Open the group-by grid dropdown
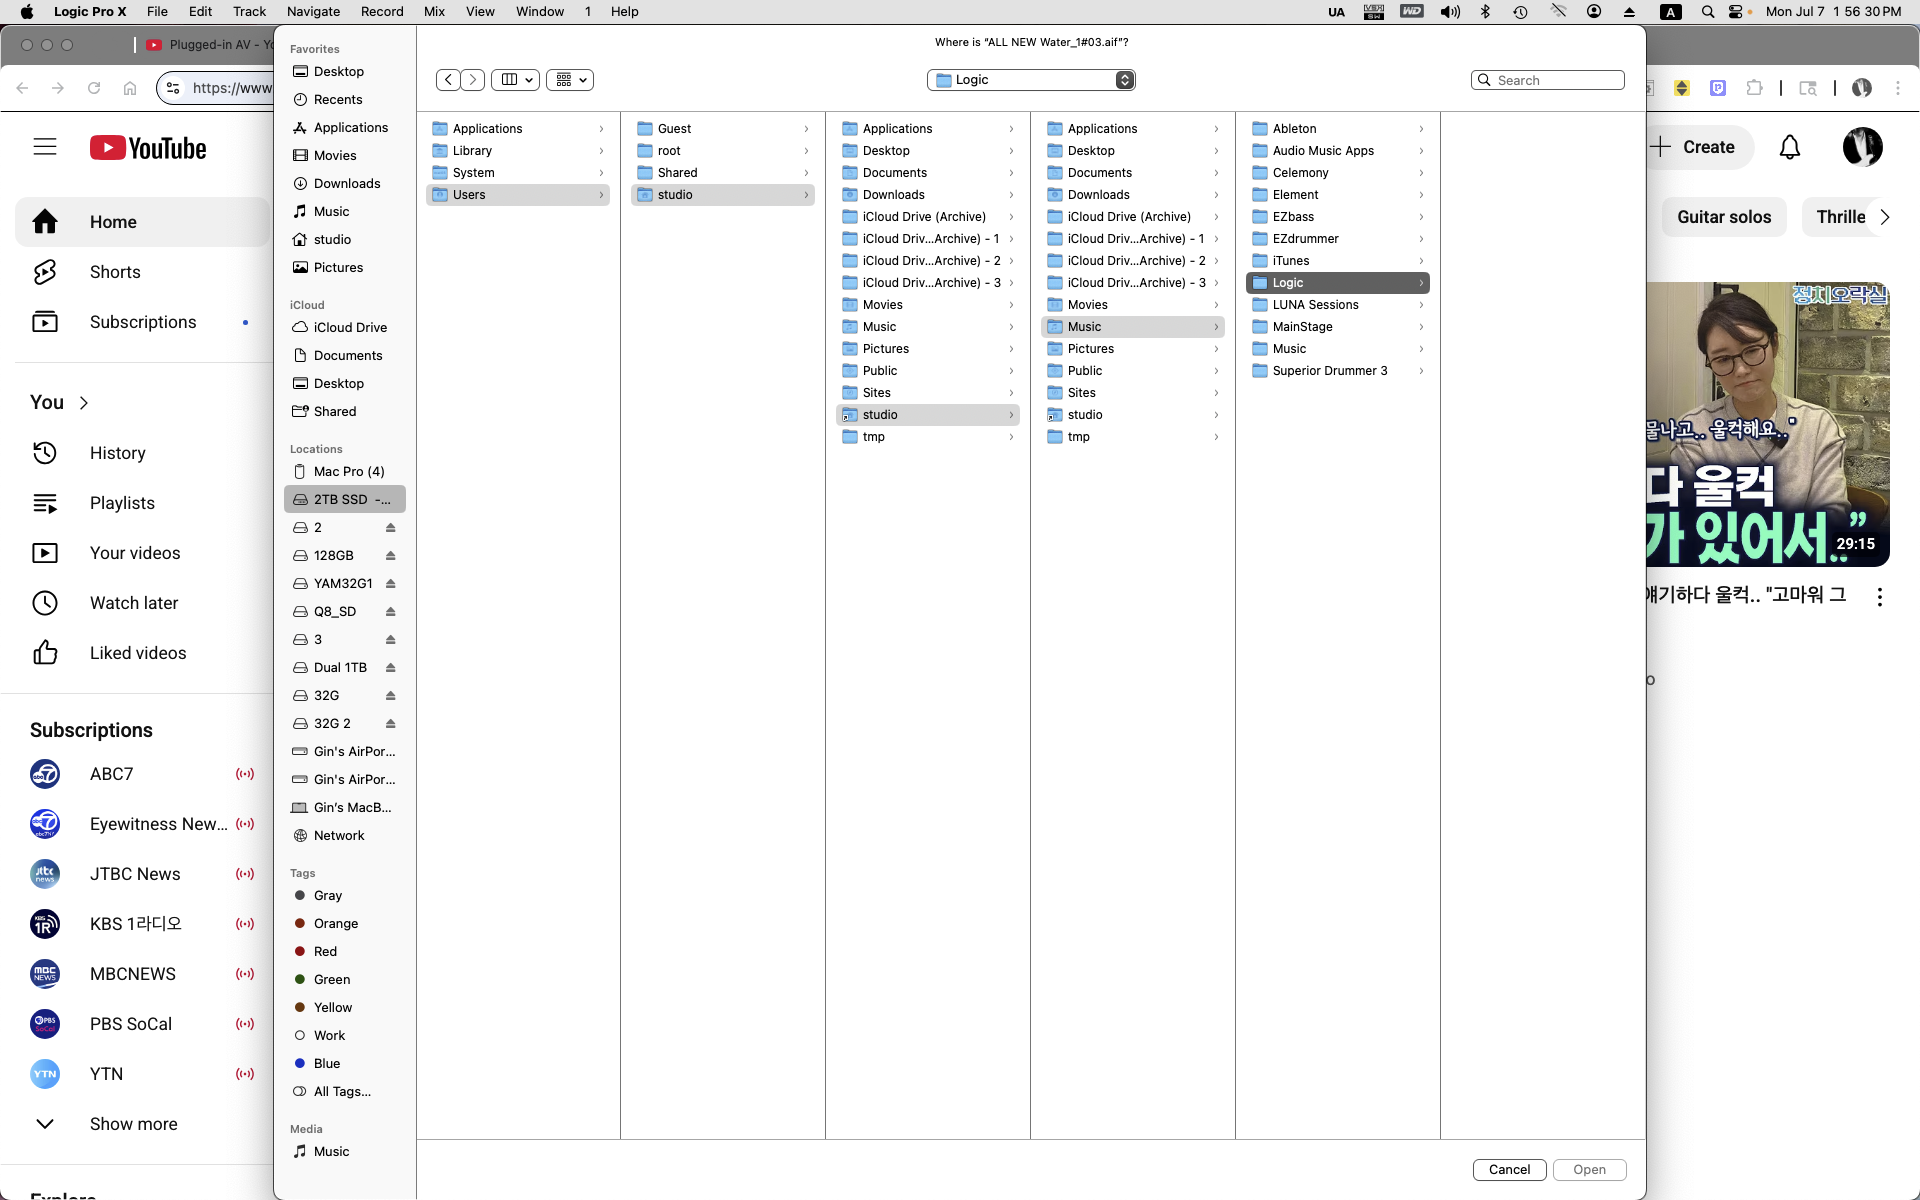The image size is (1920, 1200). click(x=570, y=80)
